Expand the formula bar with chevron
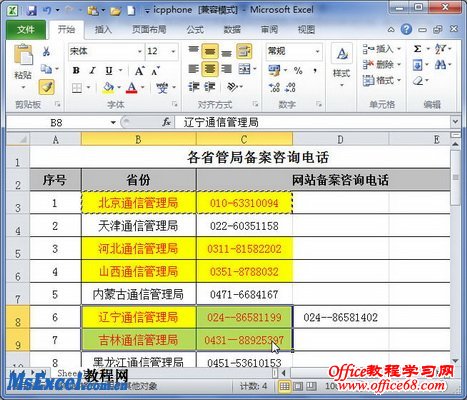467x400 pixels. tap(455, 122)
